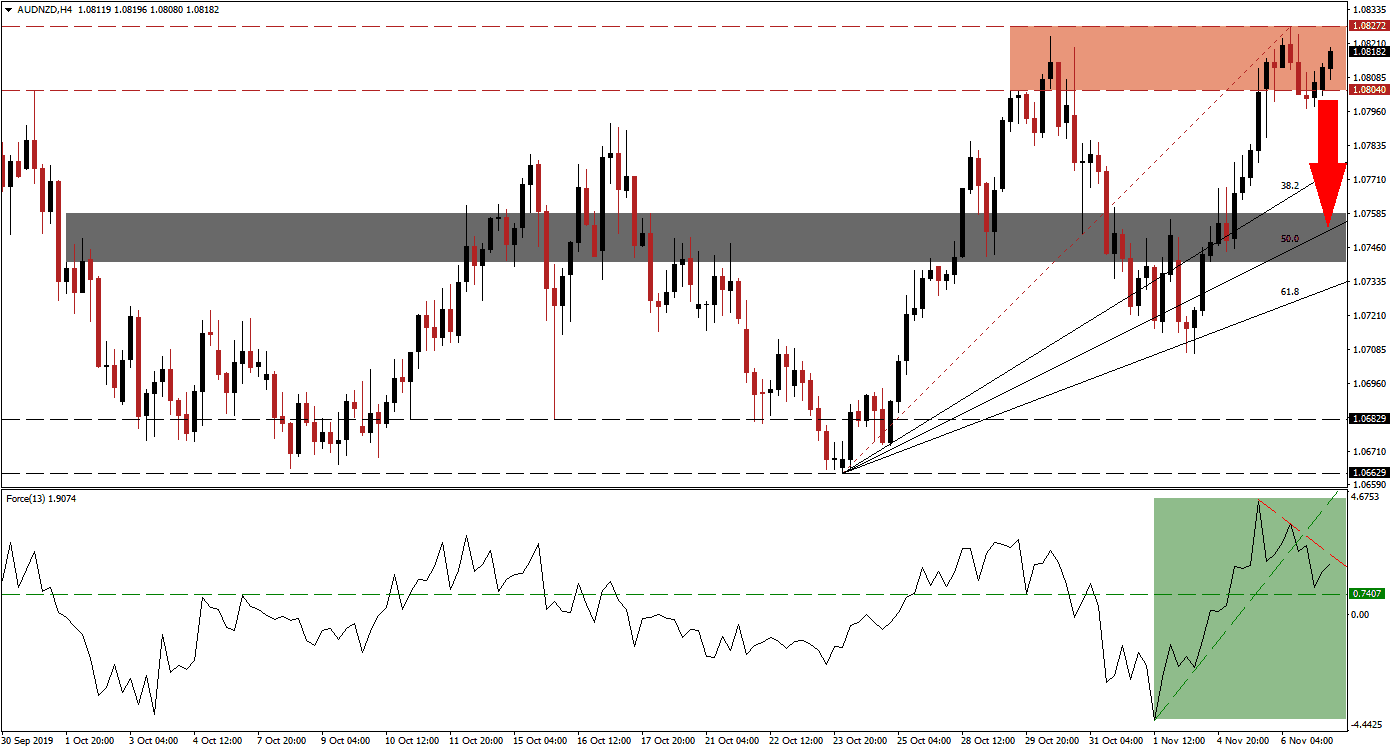This screenshot has width=1393, height=752.
Task: Click the 1.08040 support price label
Action: [1369, 88]
